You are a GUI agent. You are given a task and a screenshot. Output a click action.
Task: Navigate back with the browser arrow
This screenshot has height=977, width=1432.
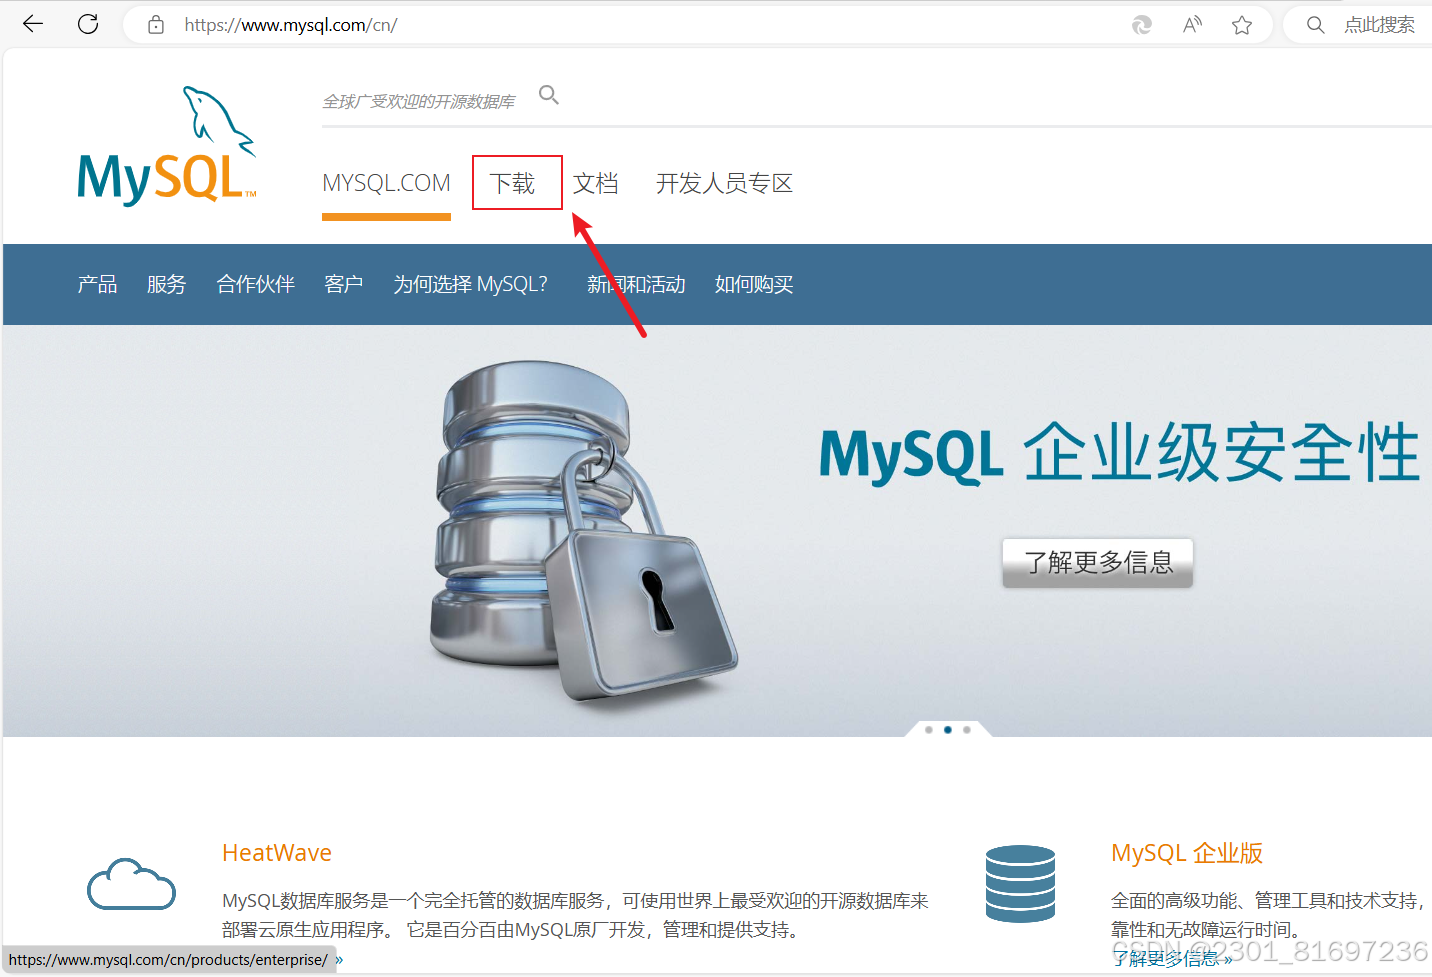[32, 24]
